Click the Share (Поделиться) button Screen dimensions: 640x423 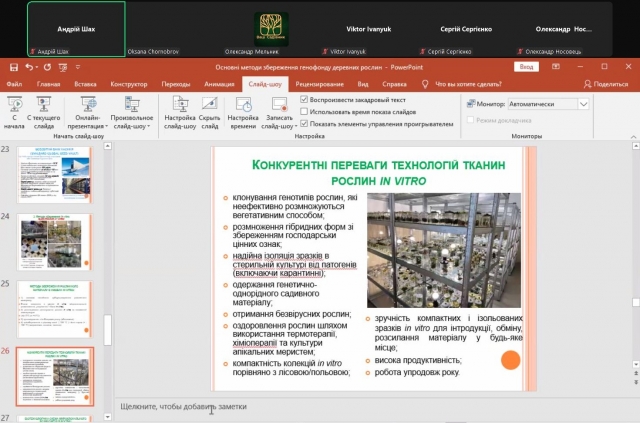[x=606, y=84]
